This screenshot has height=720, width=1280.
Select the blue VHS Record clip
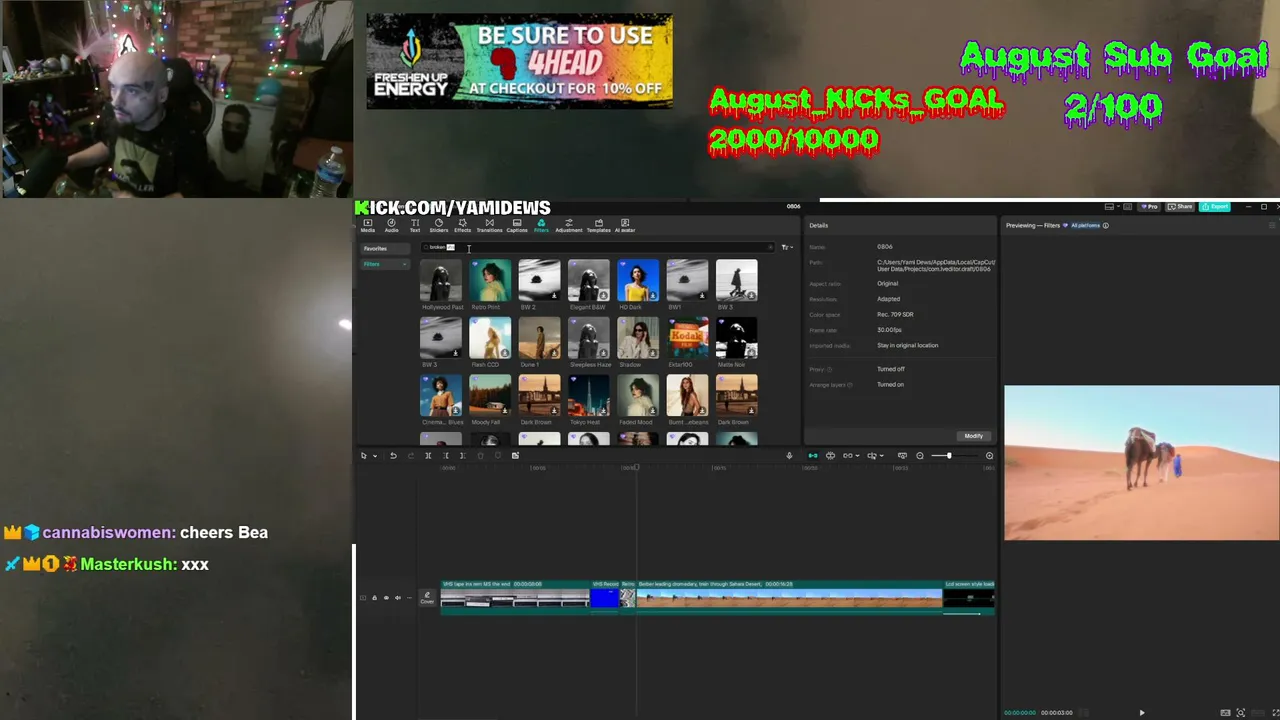coord(606,598)
